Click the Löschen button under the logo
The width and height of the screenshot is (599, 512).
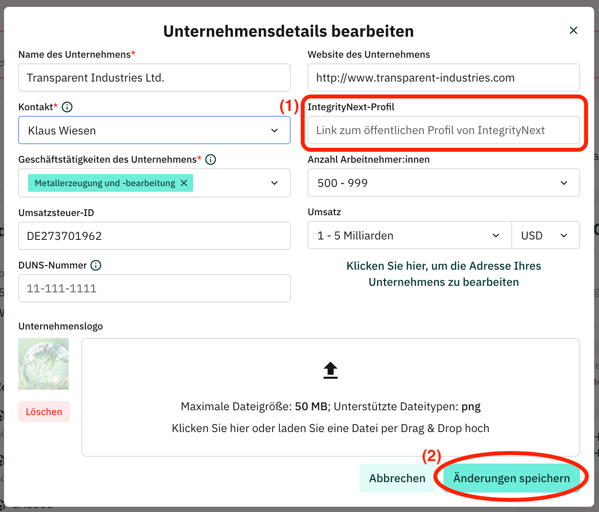tap(44, 412)
